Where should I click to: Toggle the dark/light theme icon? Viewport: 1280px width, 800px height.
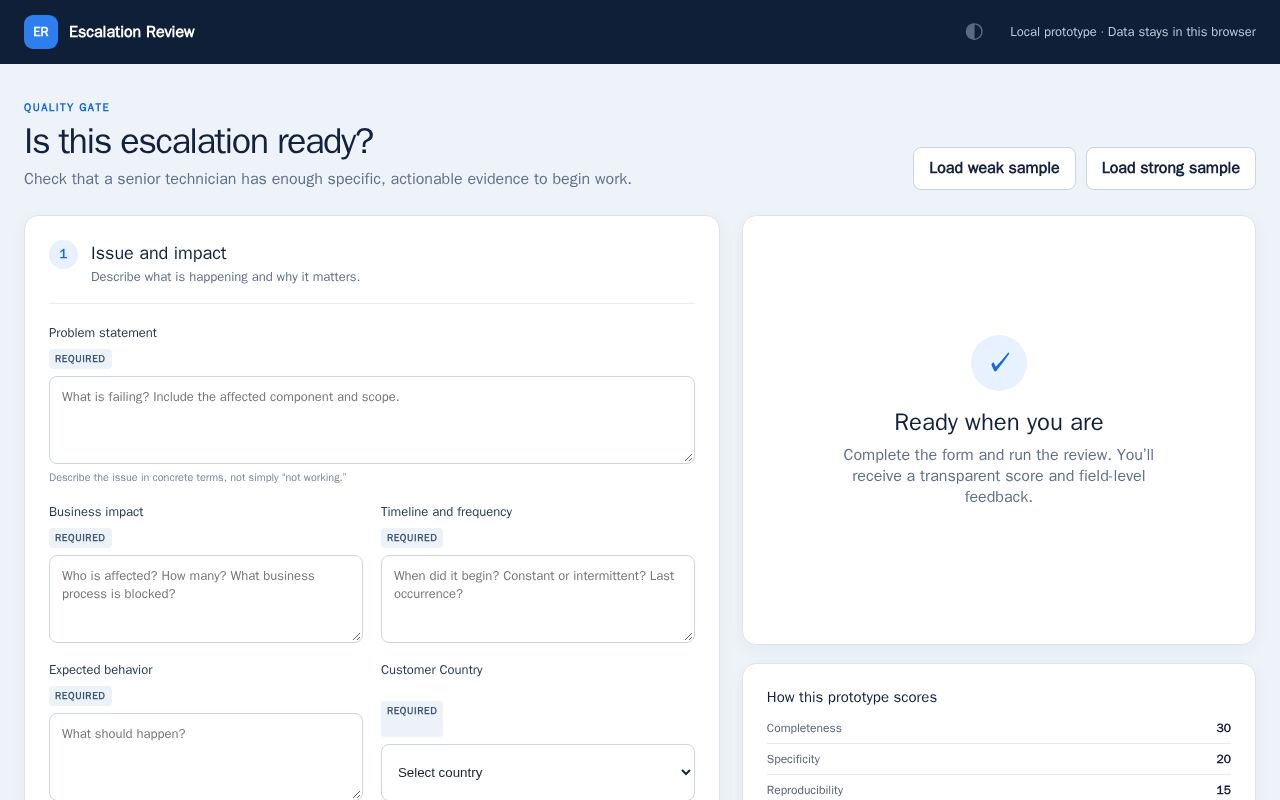pyautogui.click(x=974, y=32)
